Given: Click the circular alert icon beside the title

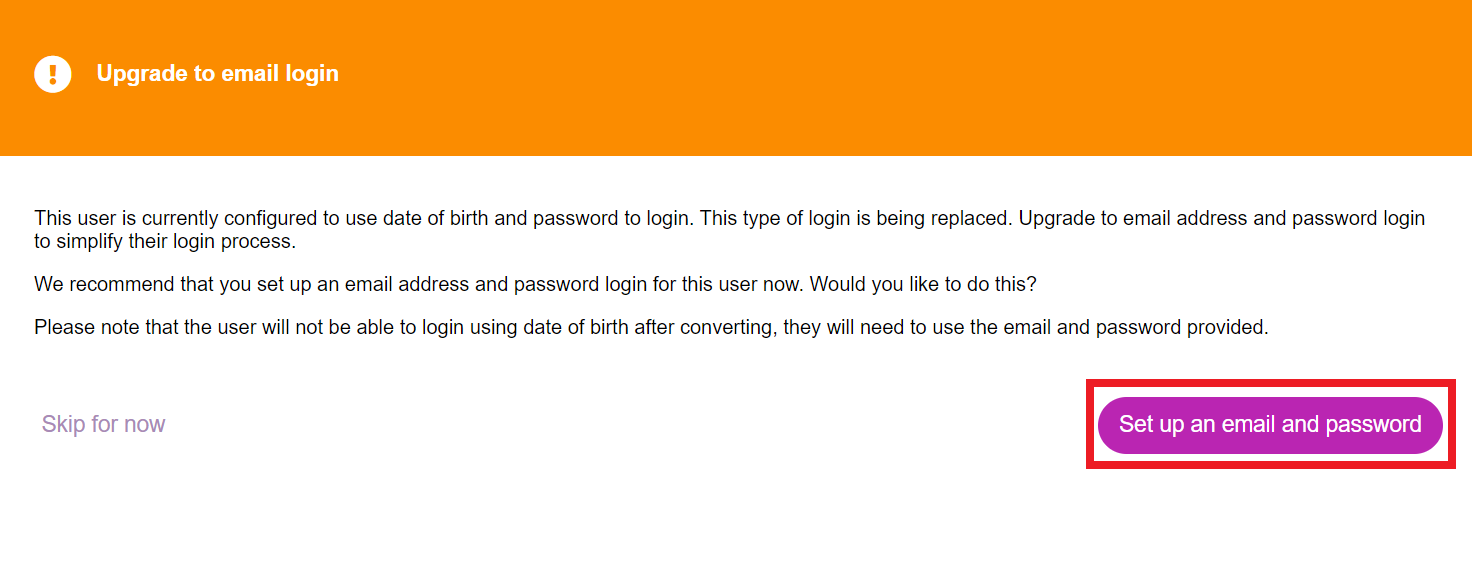Looking at the screenshot, I should tap(53, 74).
